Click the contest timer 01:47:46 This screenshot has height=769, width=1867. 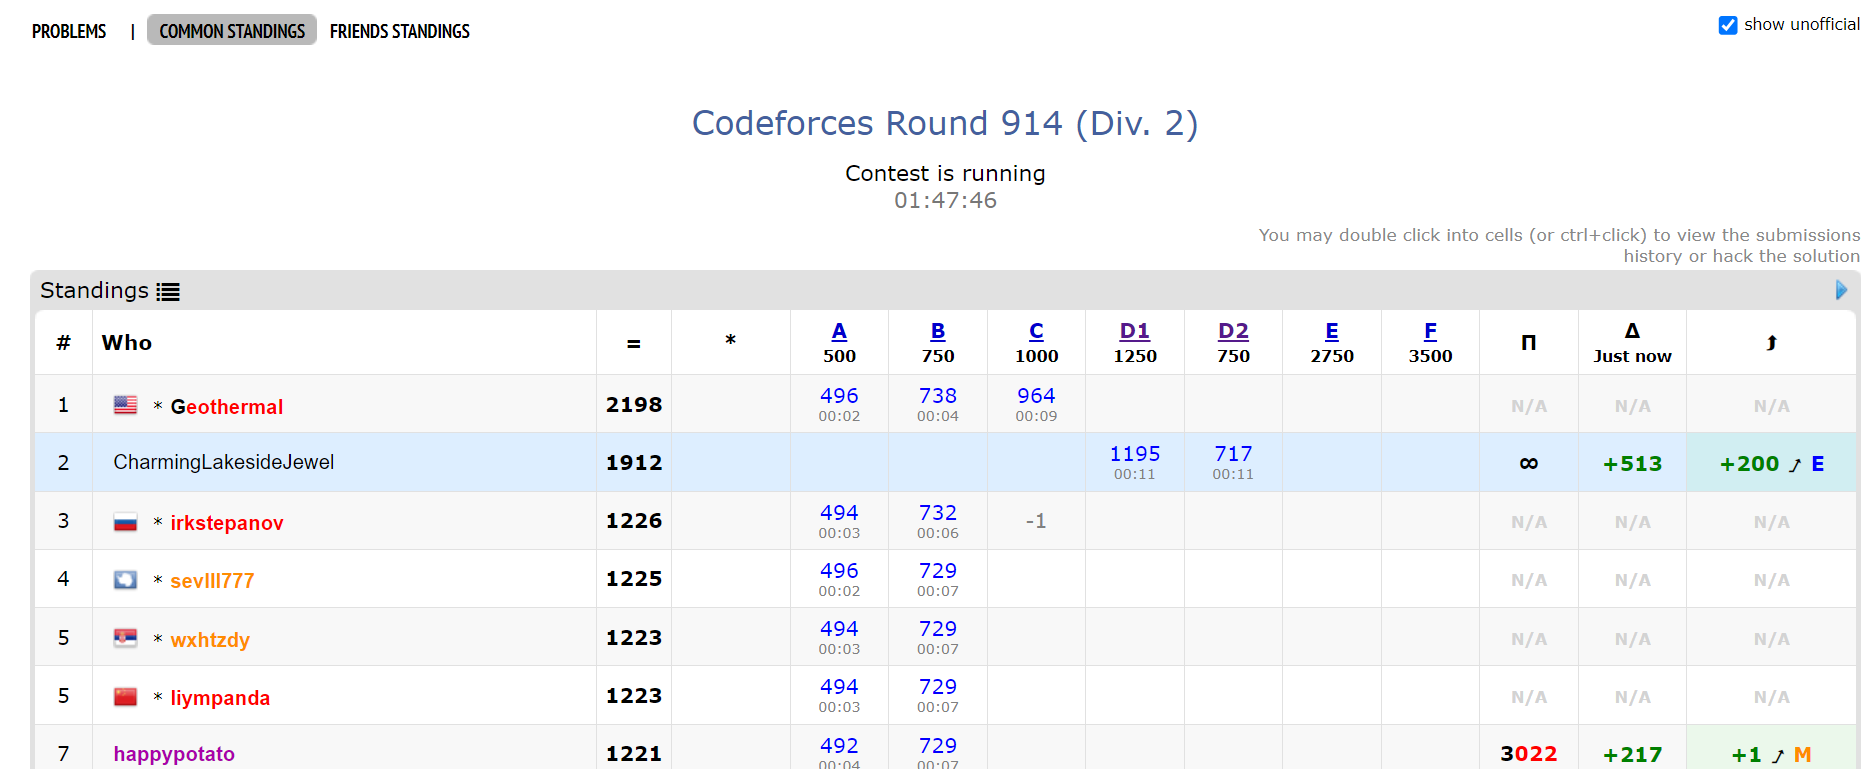(945, 201)
